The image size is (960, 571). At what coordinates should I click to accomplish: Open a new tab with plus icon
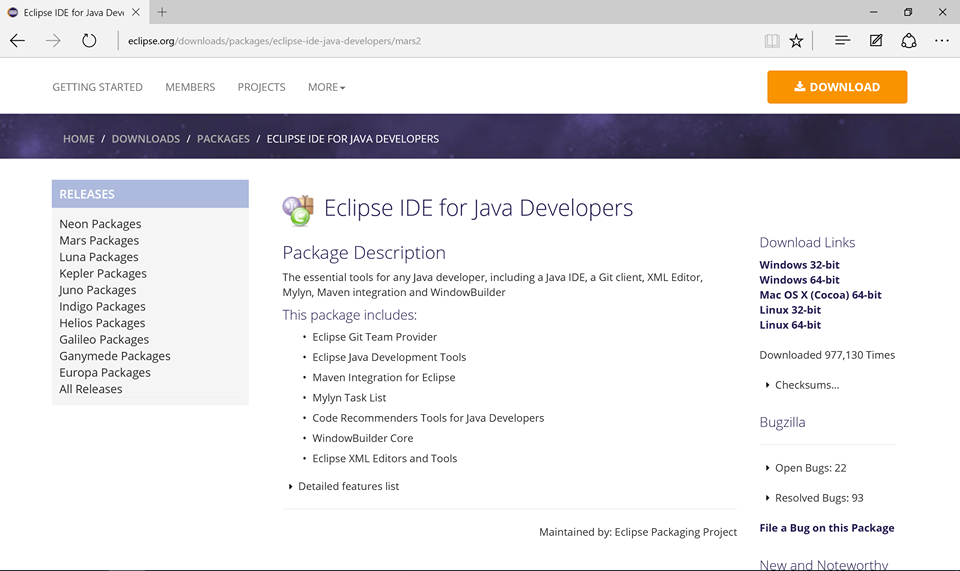162,12
